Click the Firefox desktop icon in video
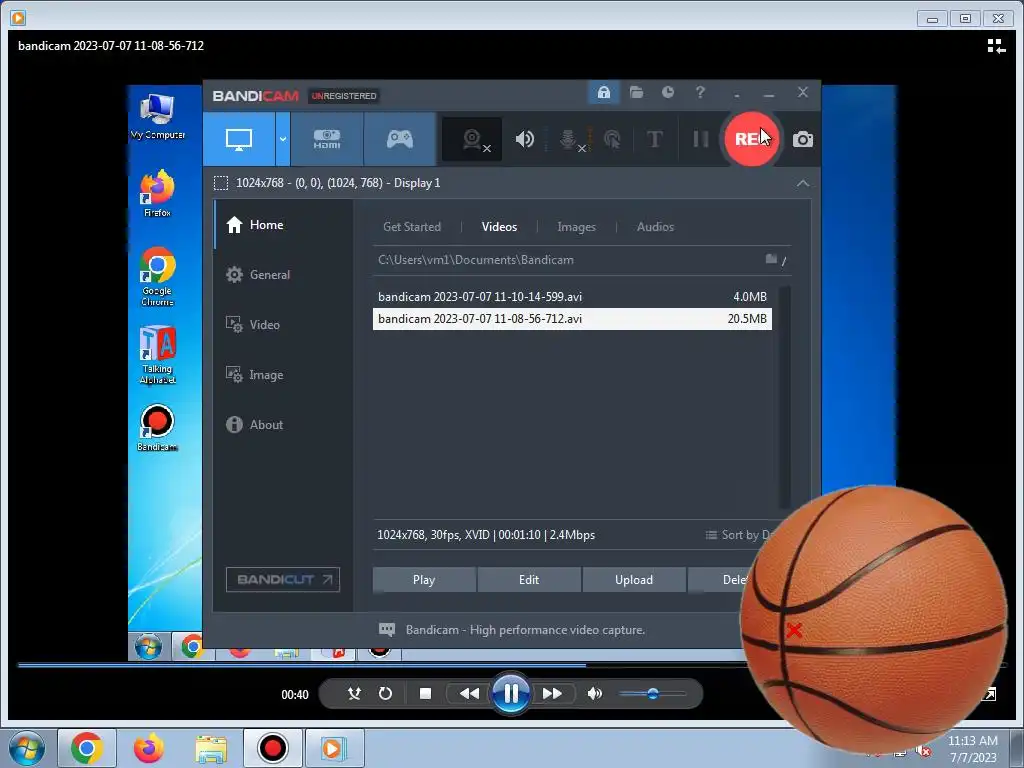1024x768 pixels. 157,193
